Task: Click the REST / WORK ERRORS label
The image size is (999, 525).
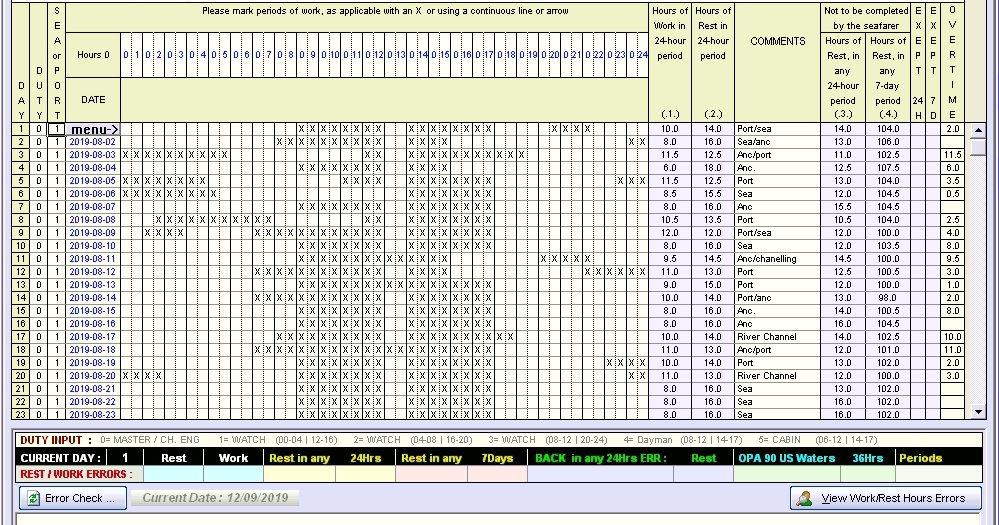Action: pos(76,474)
